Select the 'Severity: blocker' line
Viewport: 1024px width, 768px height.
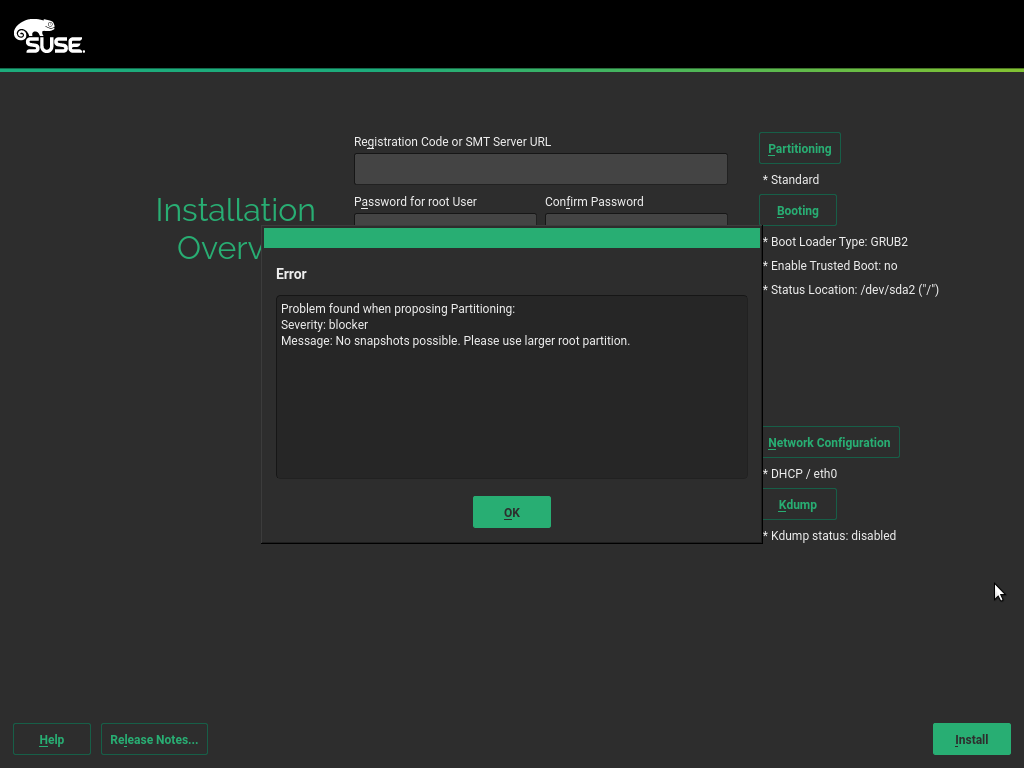[325, 325]
